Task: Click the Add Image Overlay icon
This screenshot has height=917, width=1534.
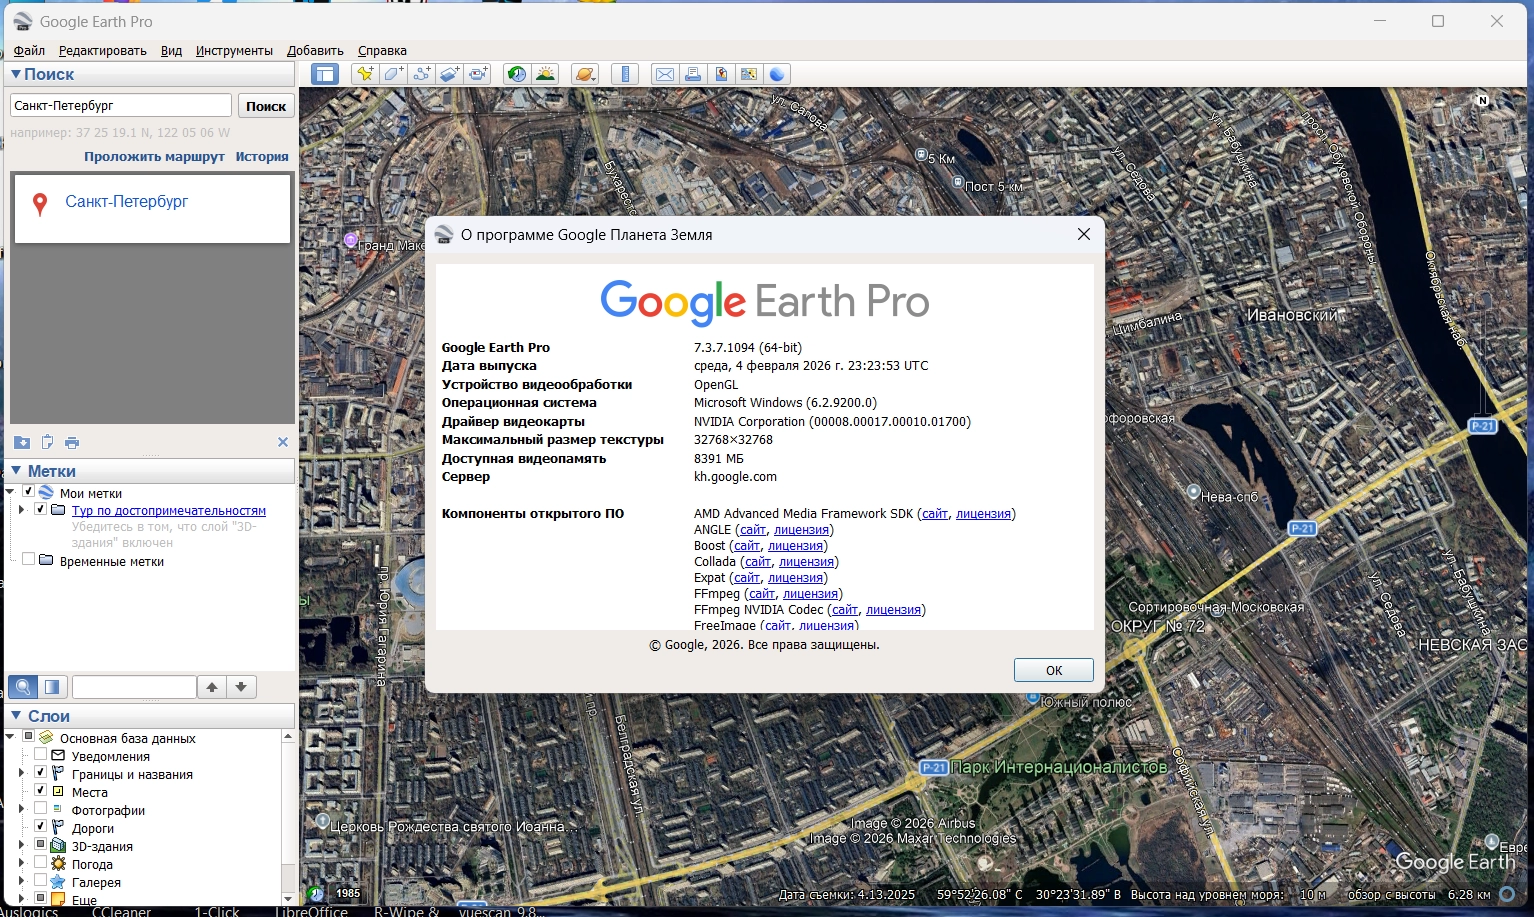Action: point(450,74)
